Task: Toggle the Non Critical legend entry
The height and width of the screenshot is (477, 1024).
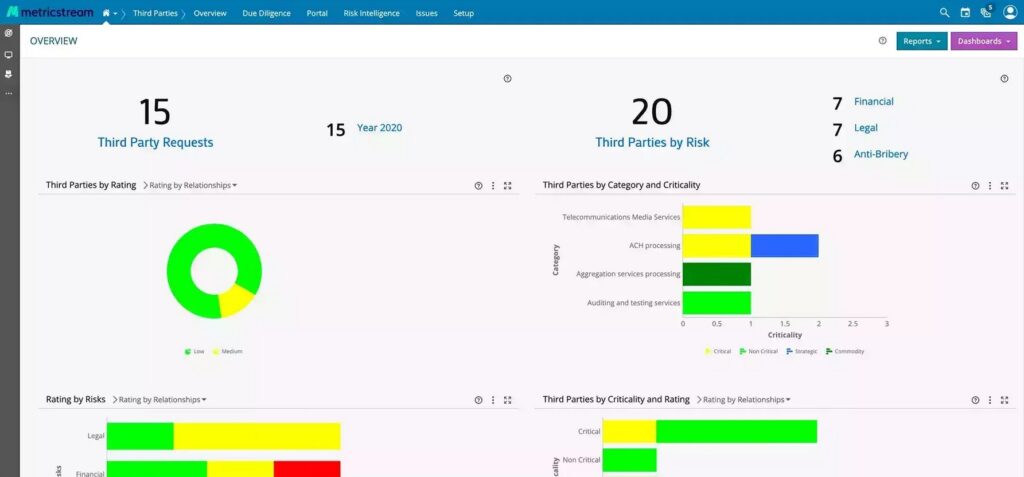Action: click(x=759, y=352)
